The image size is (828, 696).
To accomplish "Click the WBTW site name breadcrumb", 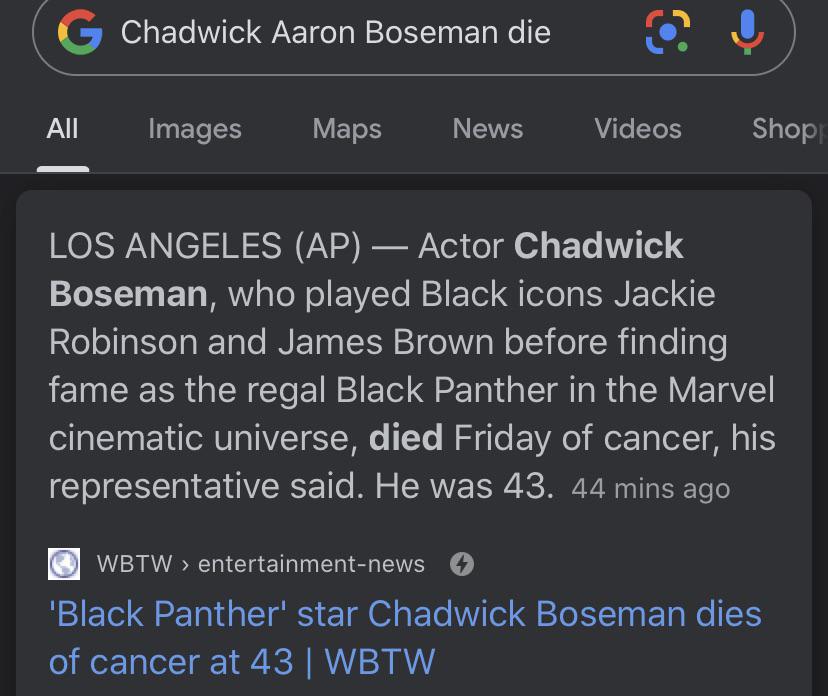I will click(x=134, y=564).
